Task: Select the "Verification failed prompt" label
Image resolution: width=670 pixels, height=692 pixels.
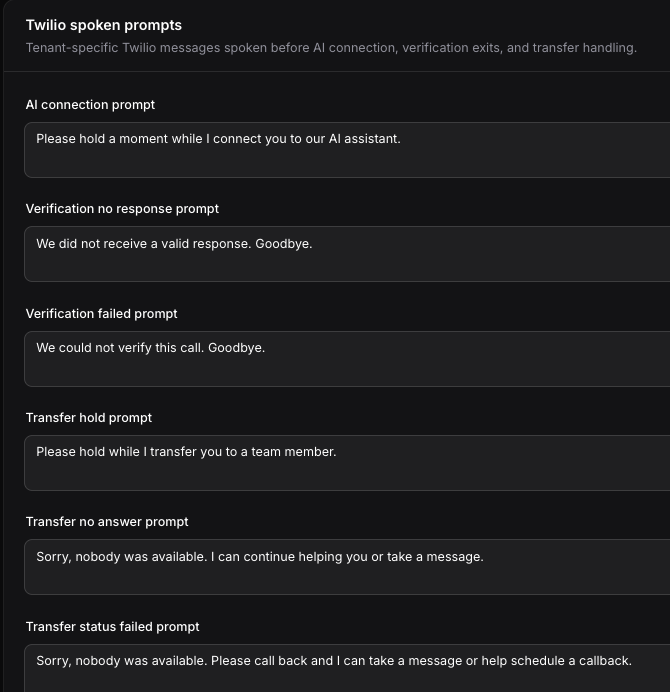Action: pos(102,313)
